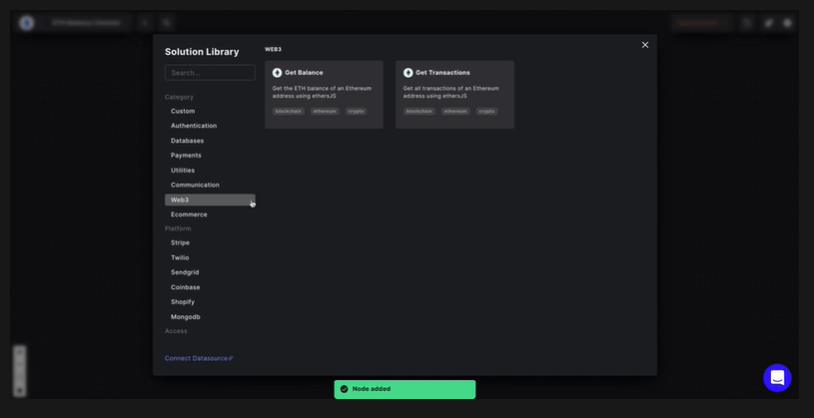Click the crypto tag on Get Balance
814x418 pixels.
(356, 111)
